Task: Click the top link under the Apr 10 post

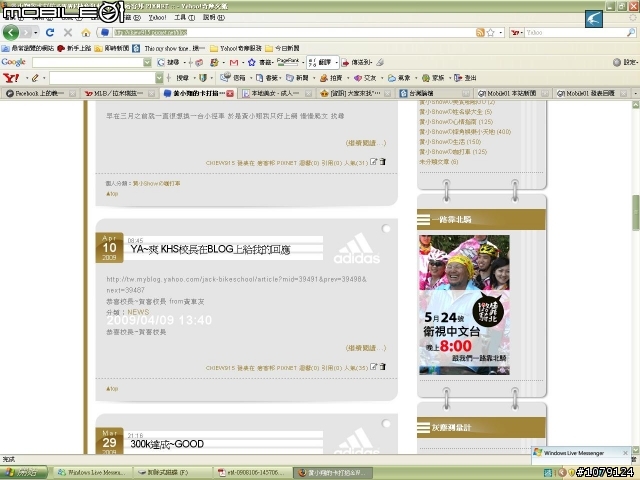Action: click(x=112, y=389)
